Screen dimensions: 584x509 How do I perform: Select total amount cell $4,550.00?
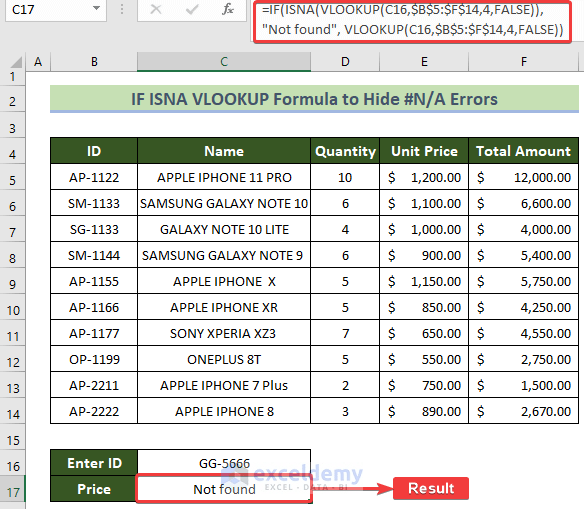(523, 333)
